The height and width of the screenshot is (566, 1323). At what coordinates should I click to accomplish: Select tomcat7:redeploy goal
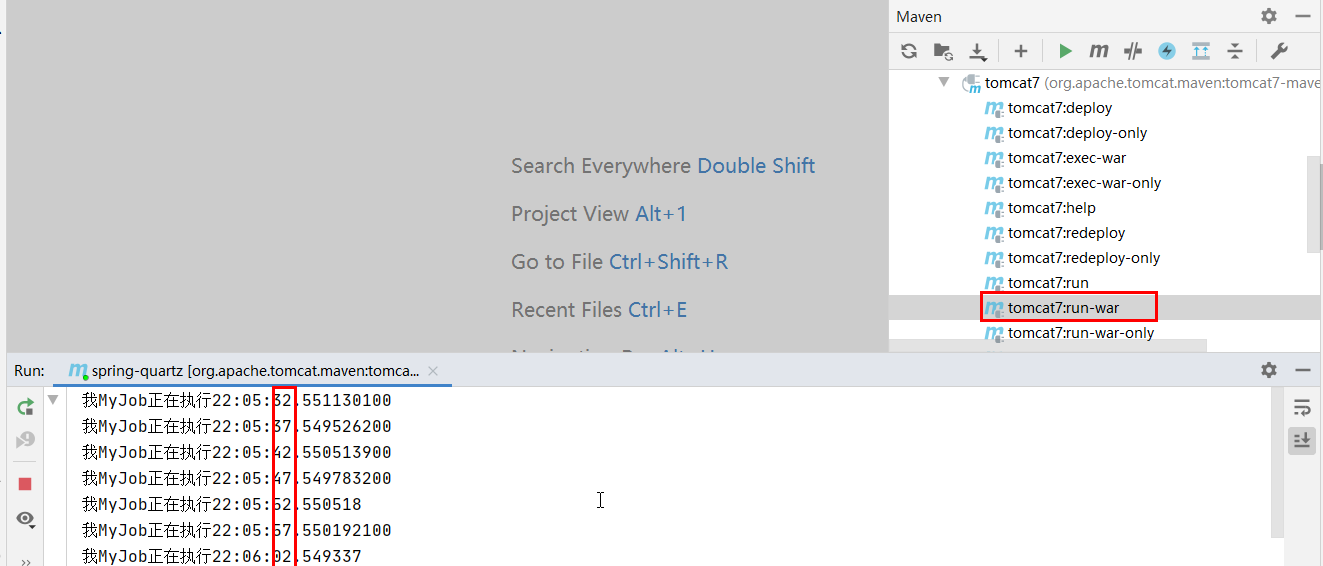[1066, 233]
